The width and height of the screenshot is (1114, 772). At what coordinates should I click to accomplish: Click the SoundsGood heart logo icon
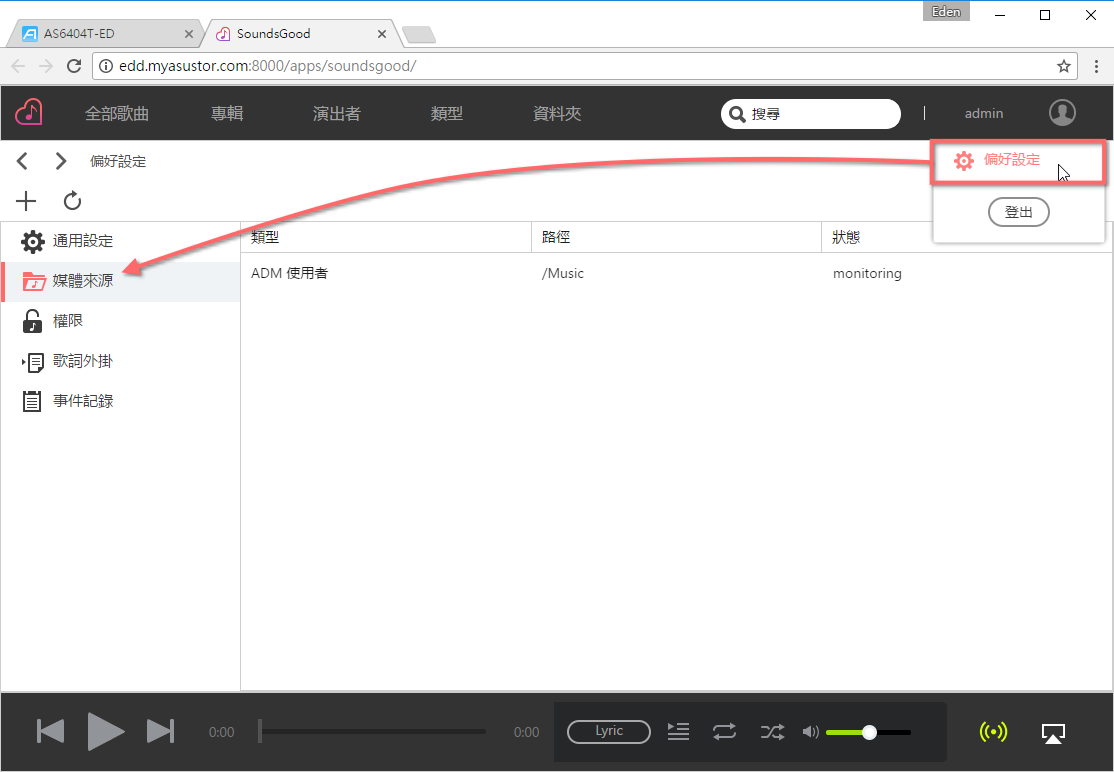click(x=28, y=112)
